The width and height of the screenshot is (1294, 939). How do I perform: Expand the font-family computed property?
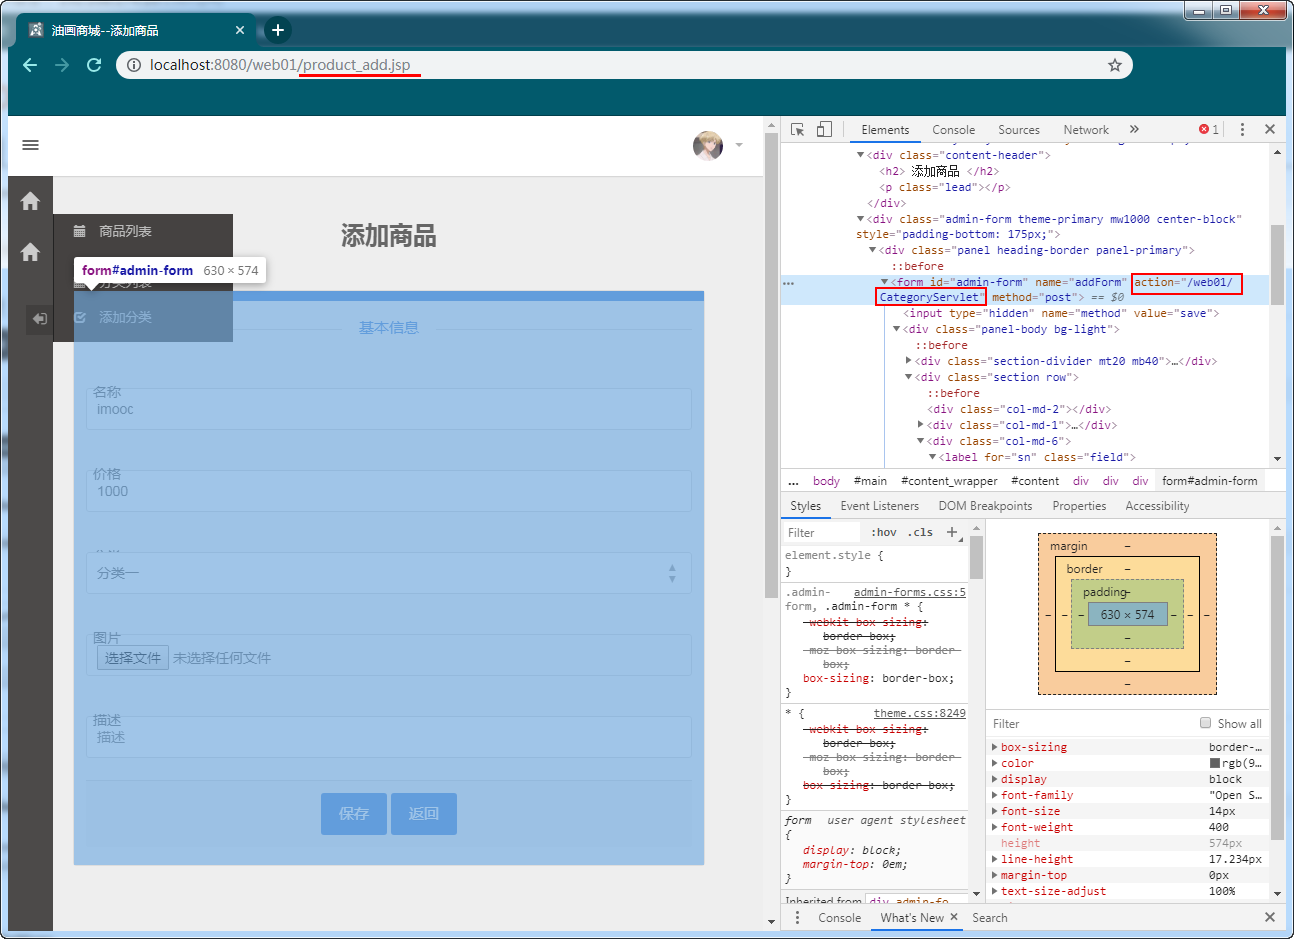coord(994,795)
